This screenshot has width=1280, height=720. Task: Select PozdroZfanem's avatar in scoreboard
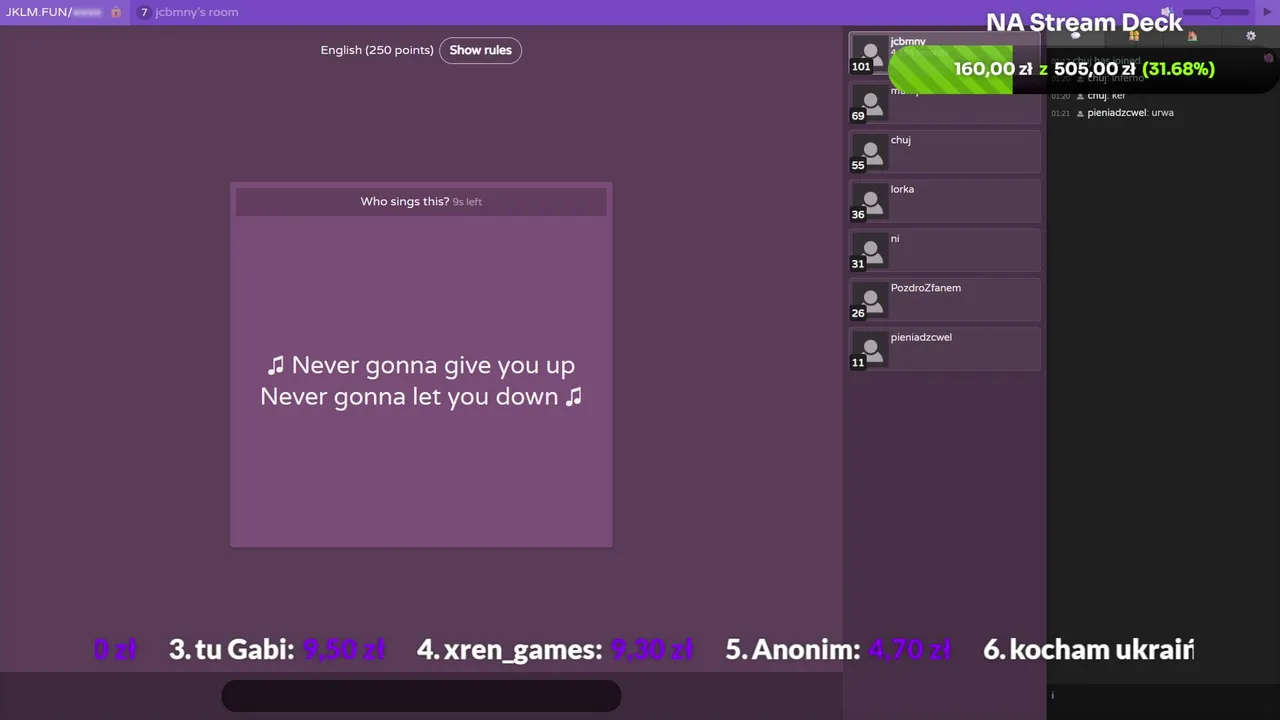[x=869, y=300]
